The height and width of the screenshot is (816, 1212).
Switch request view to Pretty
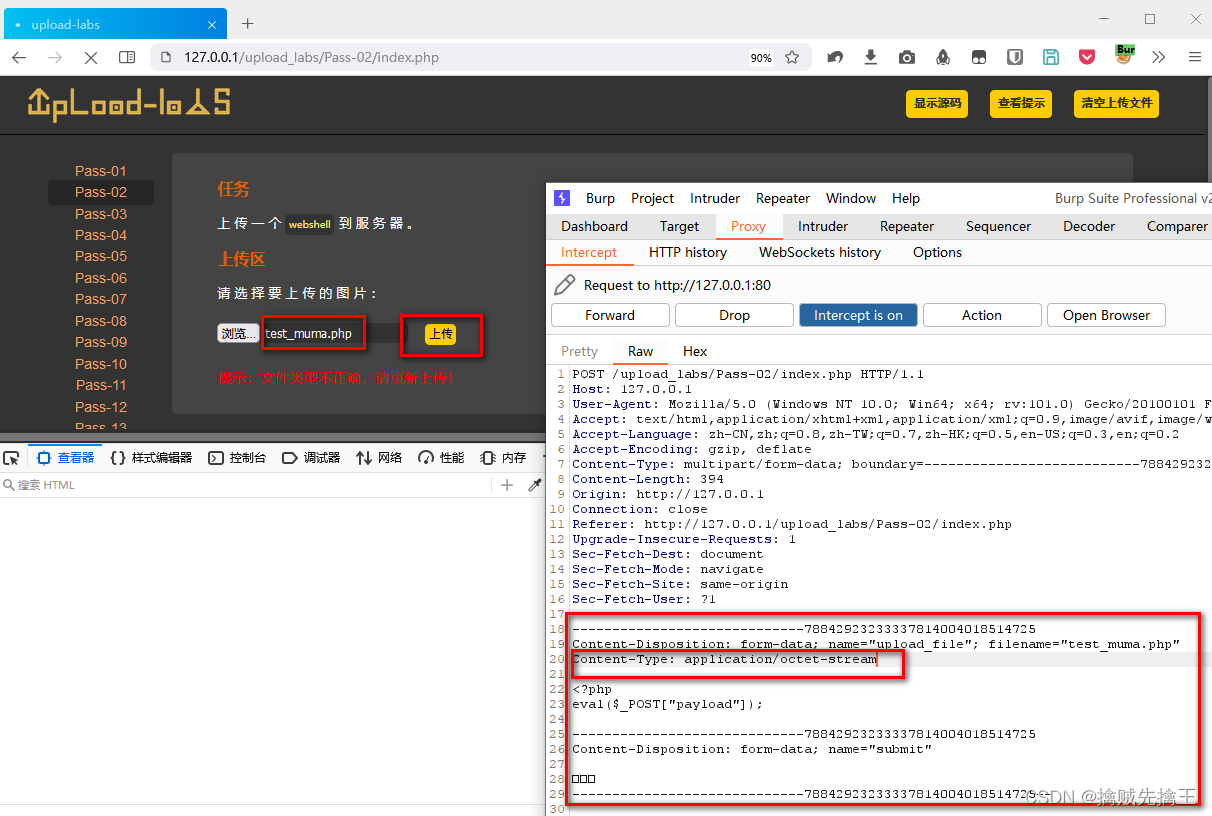tap(579, 351)
